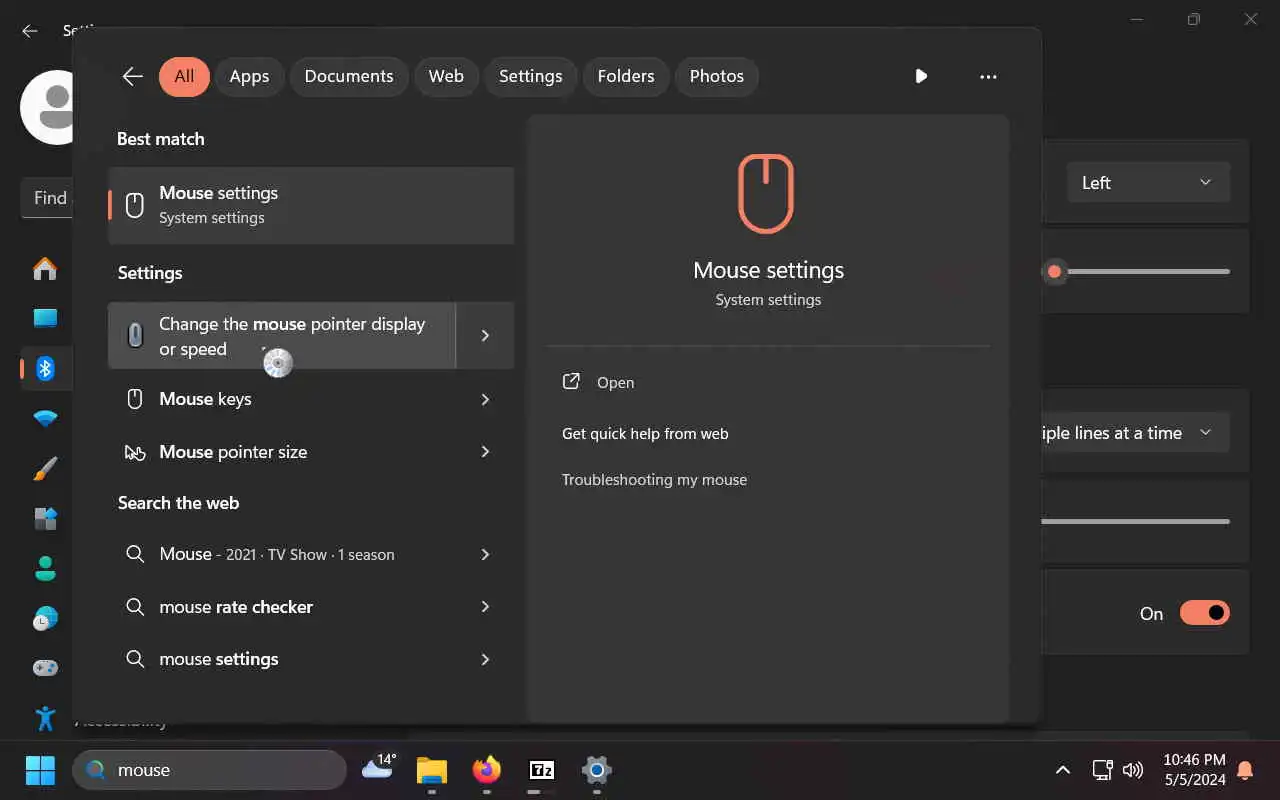Switch to the Apps filter tab
This screenshot has width=1280, height=800.
pos(249,76)
